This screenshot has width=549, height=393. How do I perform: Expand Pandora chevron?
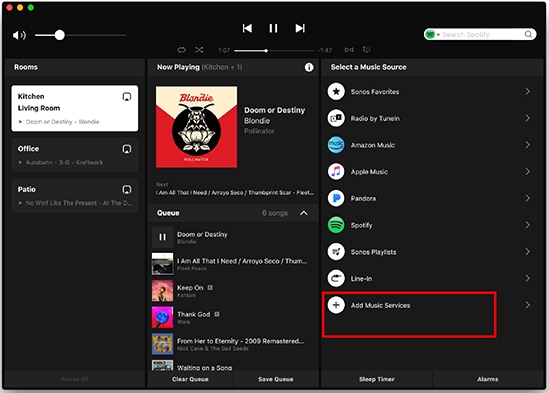528,198
